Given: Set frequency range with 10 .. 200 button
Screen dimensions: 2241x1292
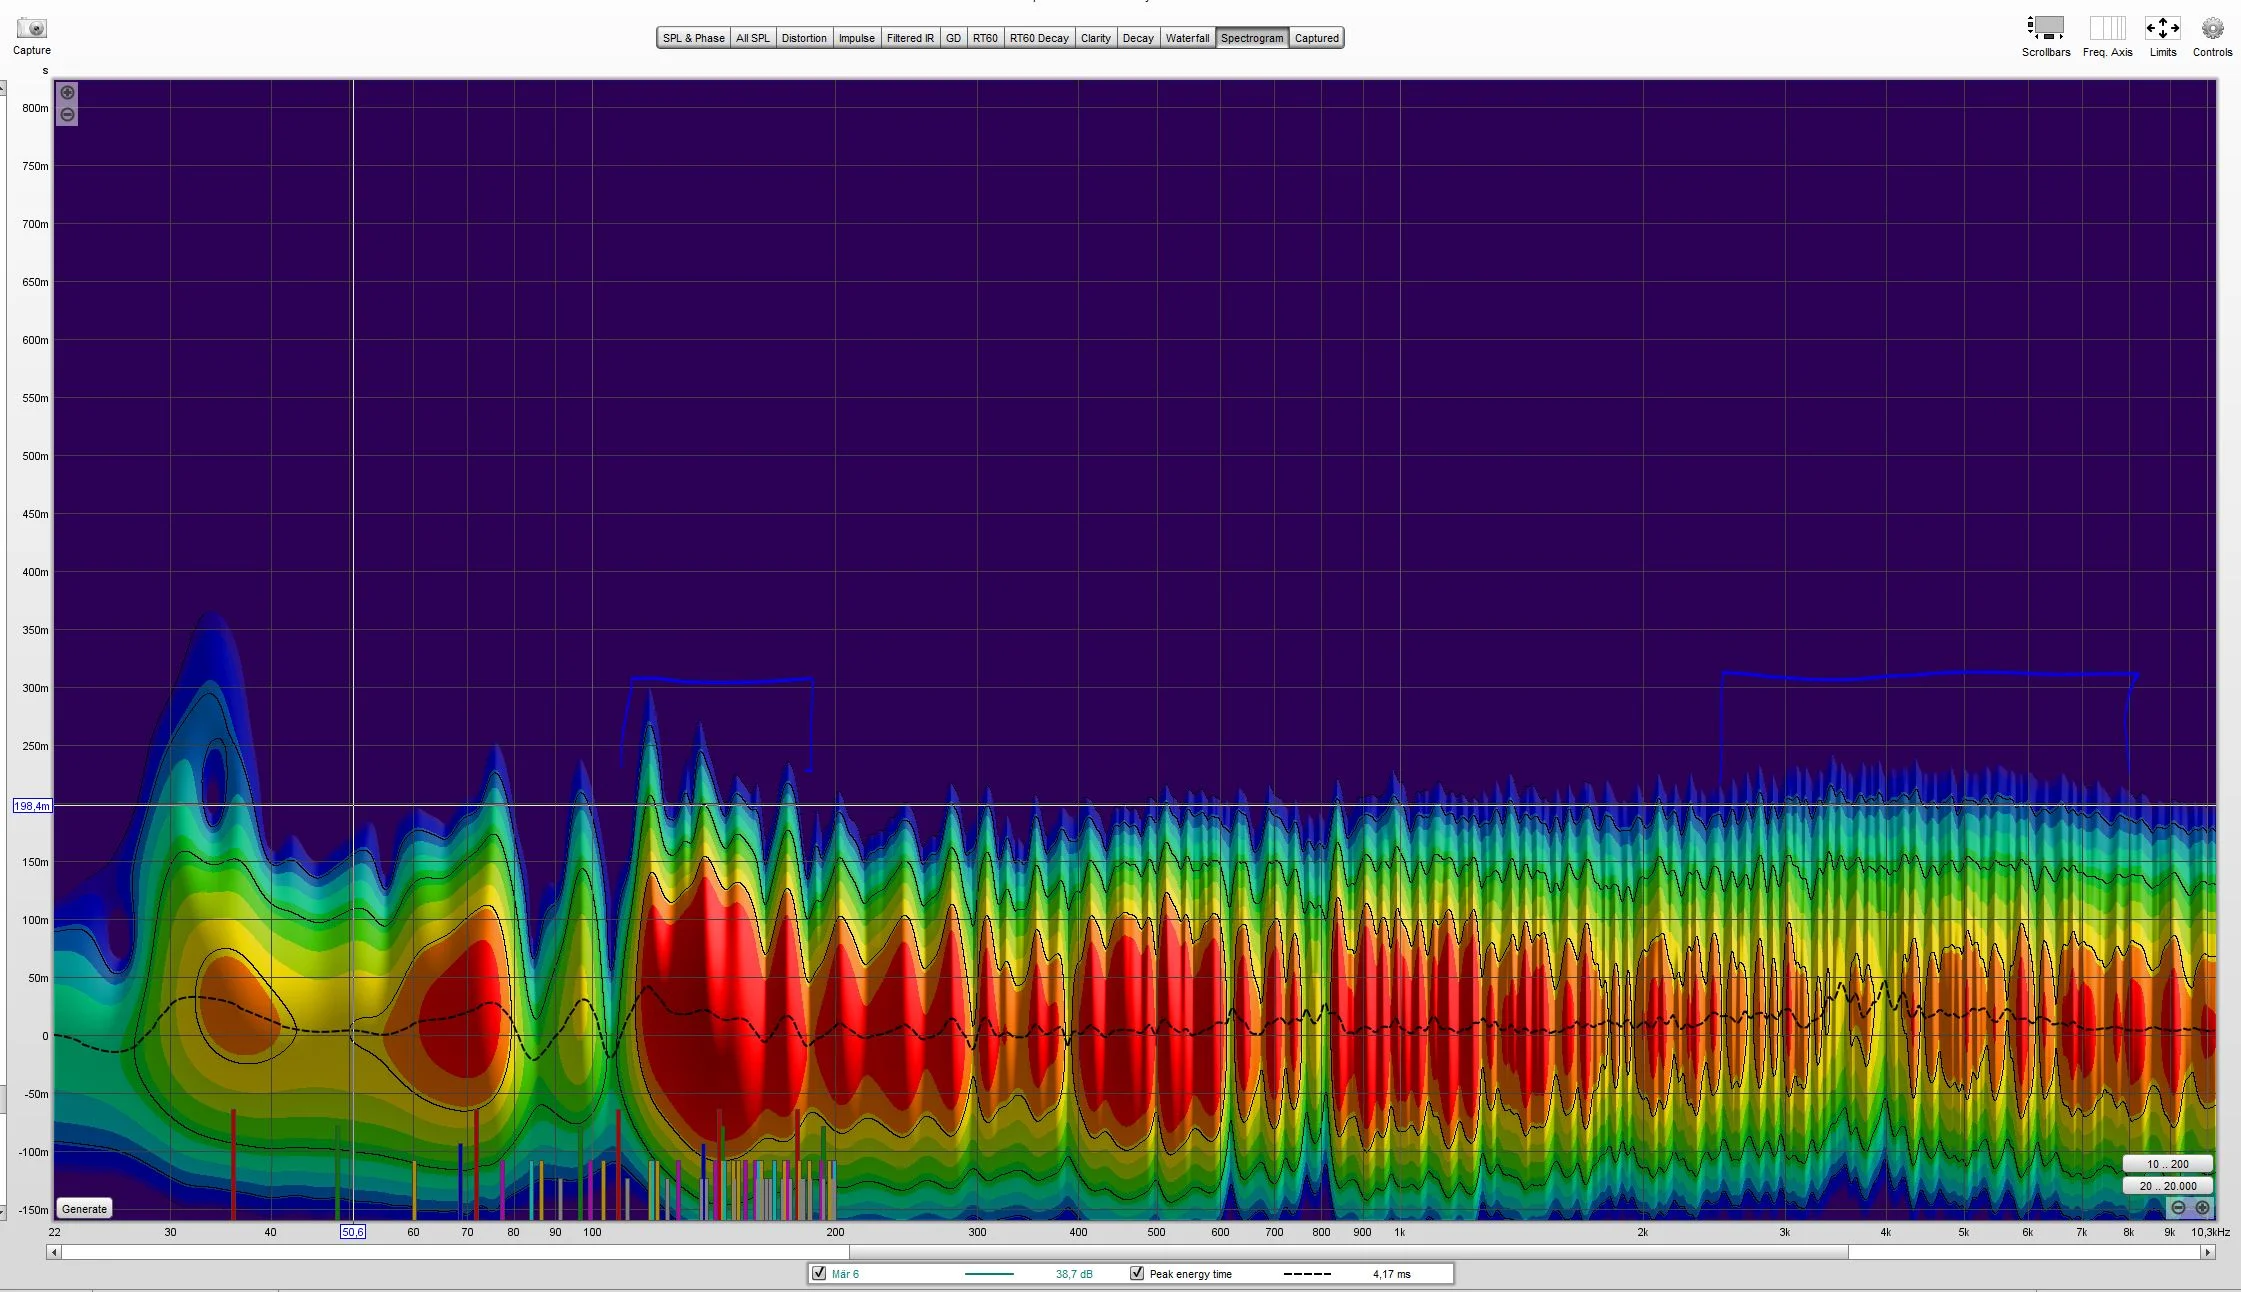Looking at the screenshot, I should point(2168,1164).
